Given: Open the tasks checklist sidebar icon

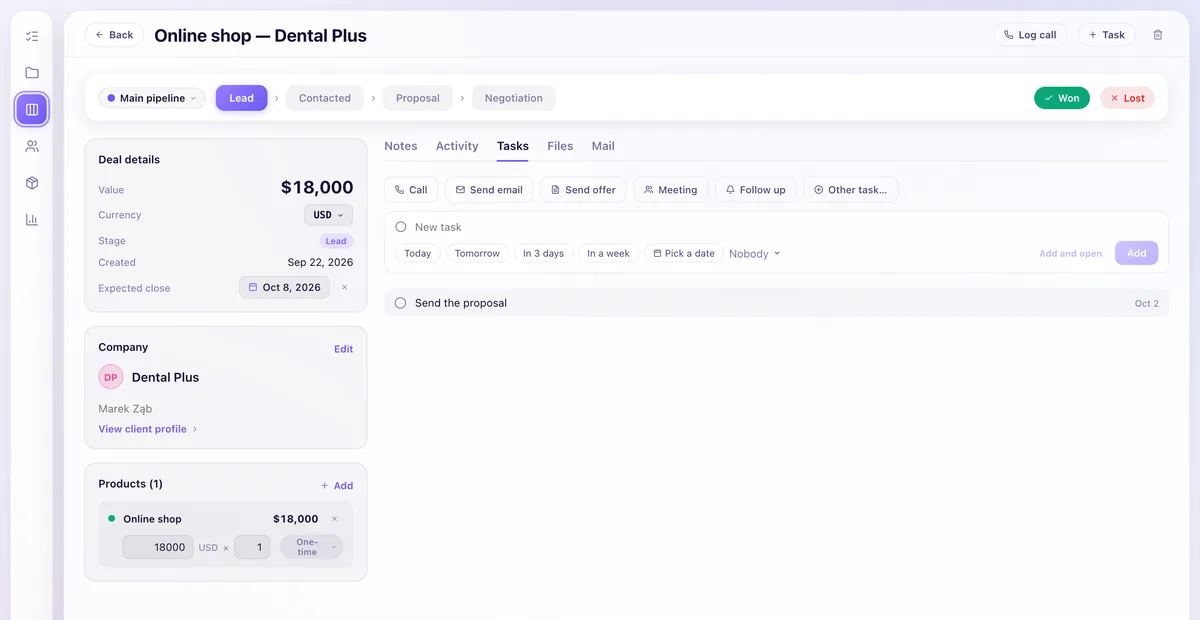Looking at the screenshot, I should 32,36.
